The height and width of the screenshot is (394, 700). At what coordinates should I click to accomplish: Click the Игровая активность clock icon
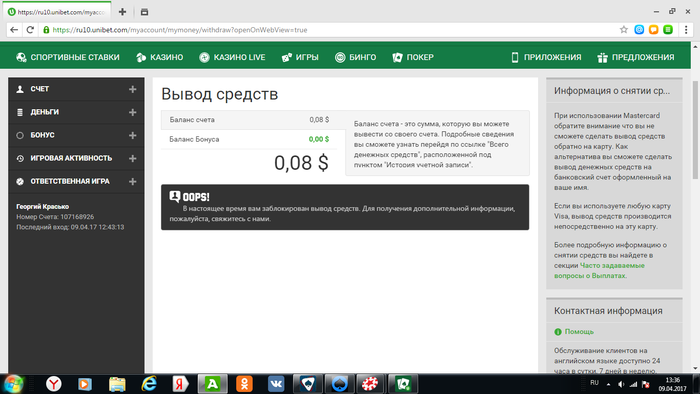[x=20, y=158]
